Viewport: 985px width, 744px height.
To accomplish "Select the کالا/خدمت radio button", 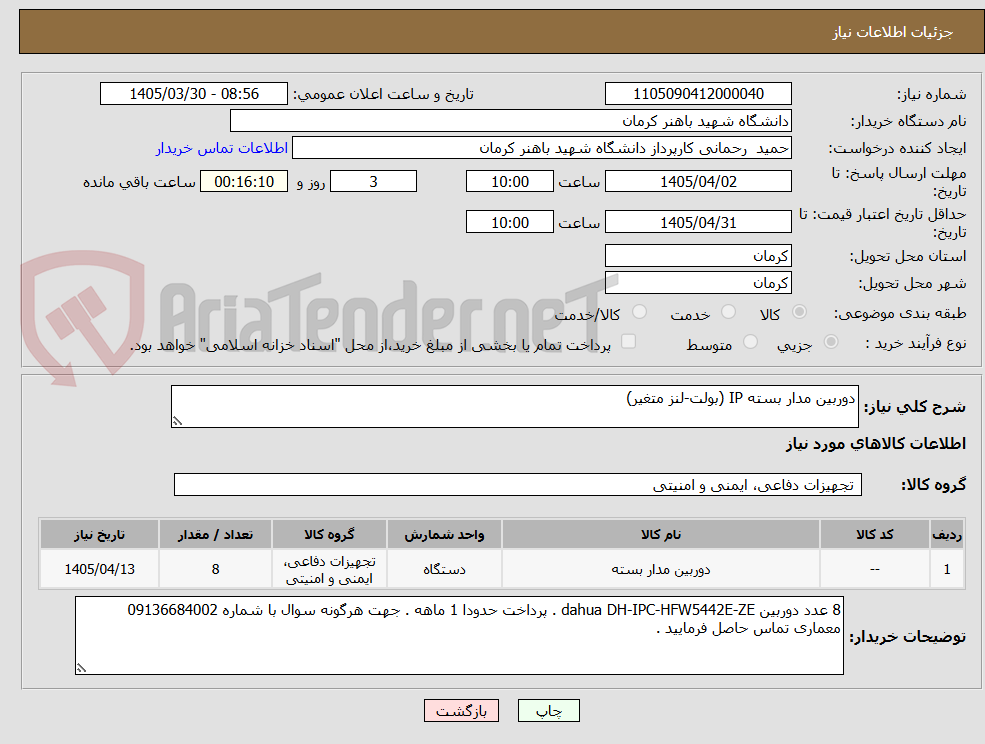I will (639, 312).
